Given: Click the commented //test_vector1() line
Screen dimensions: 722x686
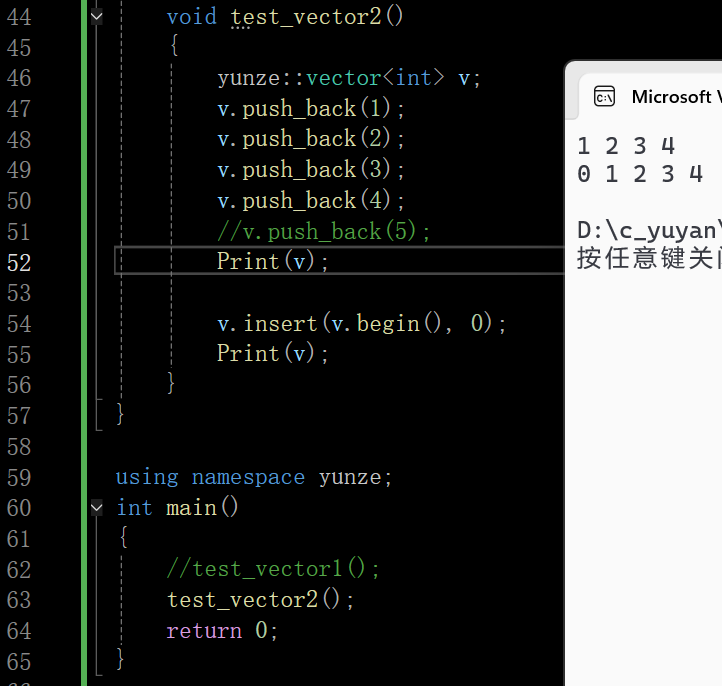Looking at the screenshot, I should click(x=273, y=569).
